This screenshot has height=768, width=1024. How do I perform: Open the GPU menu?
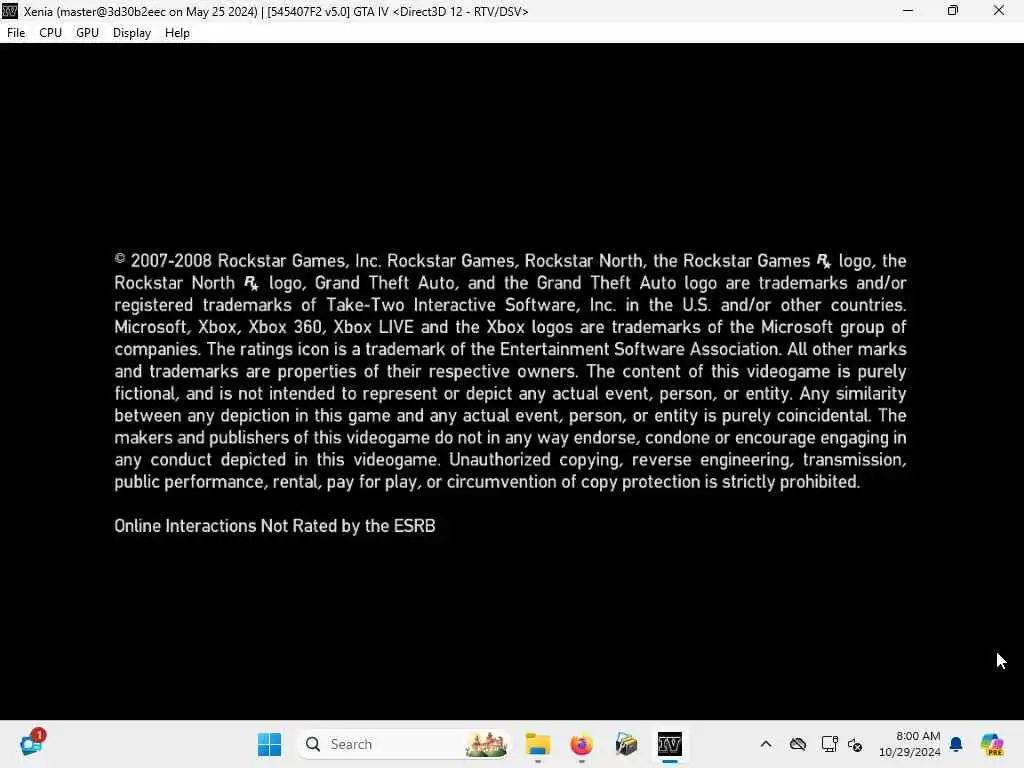(x=87, y=33)
